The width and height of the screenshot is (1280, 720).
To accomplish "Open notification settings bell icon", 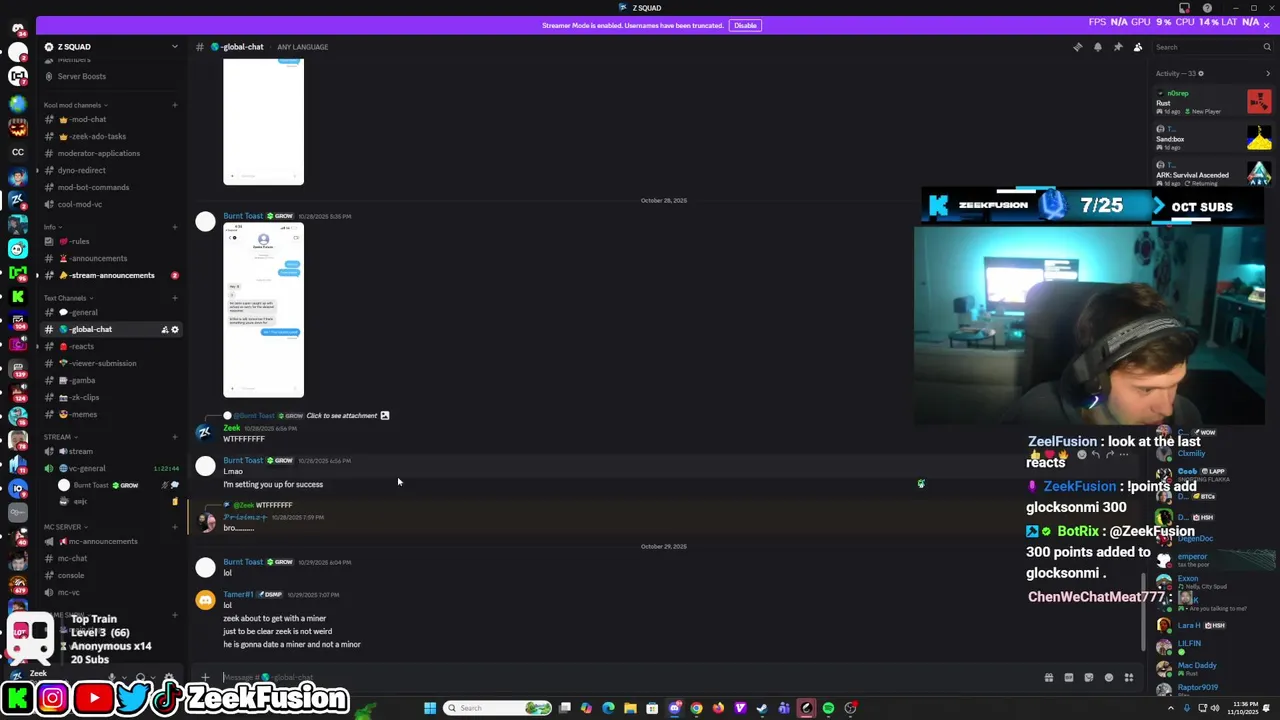I will [x=1097, y=47].
